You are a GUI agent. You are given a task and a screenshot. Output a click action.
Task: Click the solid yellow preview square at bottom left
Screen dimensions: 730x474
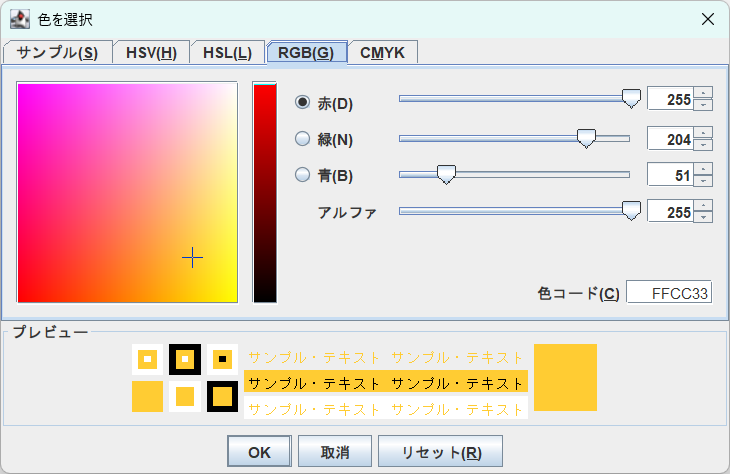tap(148, 396)
